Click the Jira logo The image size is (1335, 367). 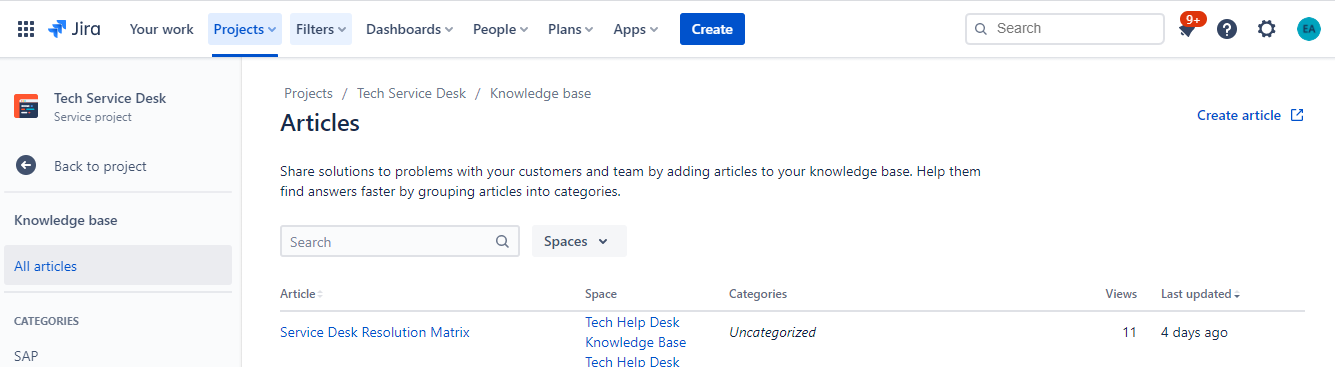(74, 29)
